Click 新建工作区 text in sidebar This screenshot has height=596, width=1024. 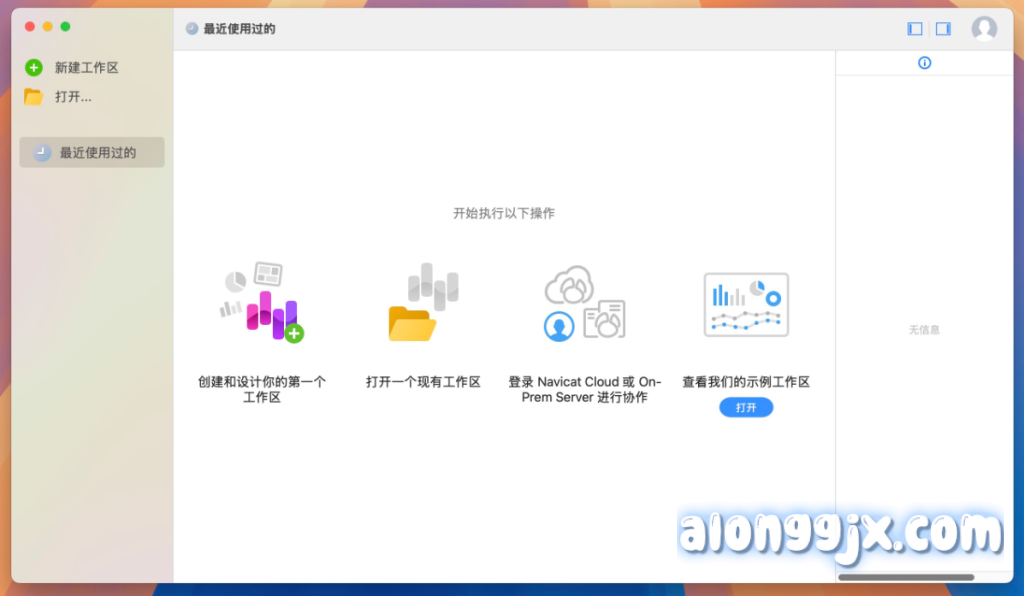pos(87,68)
